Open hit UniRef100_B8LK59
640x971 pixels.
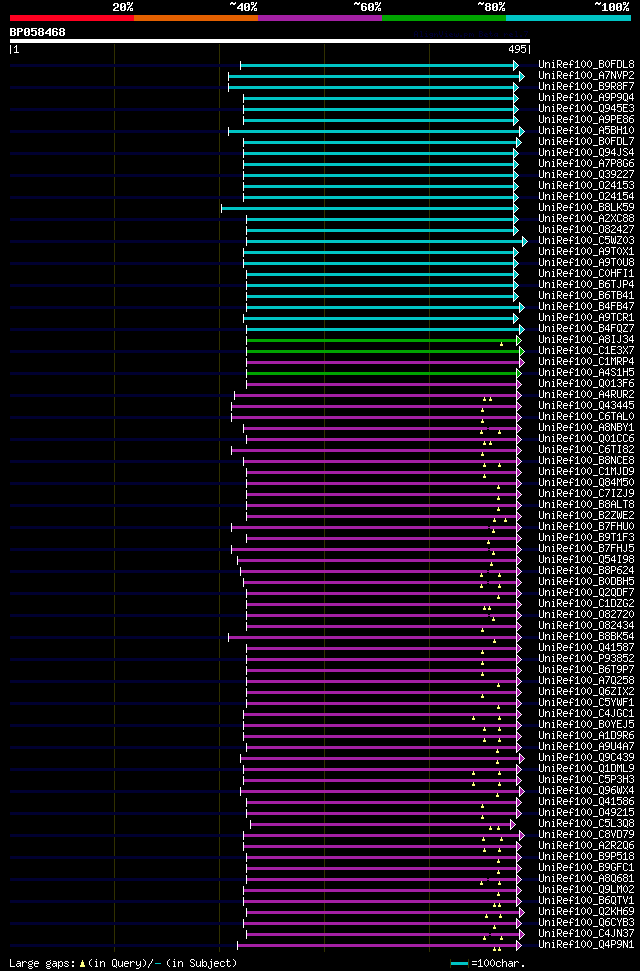coord(586,208)
